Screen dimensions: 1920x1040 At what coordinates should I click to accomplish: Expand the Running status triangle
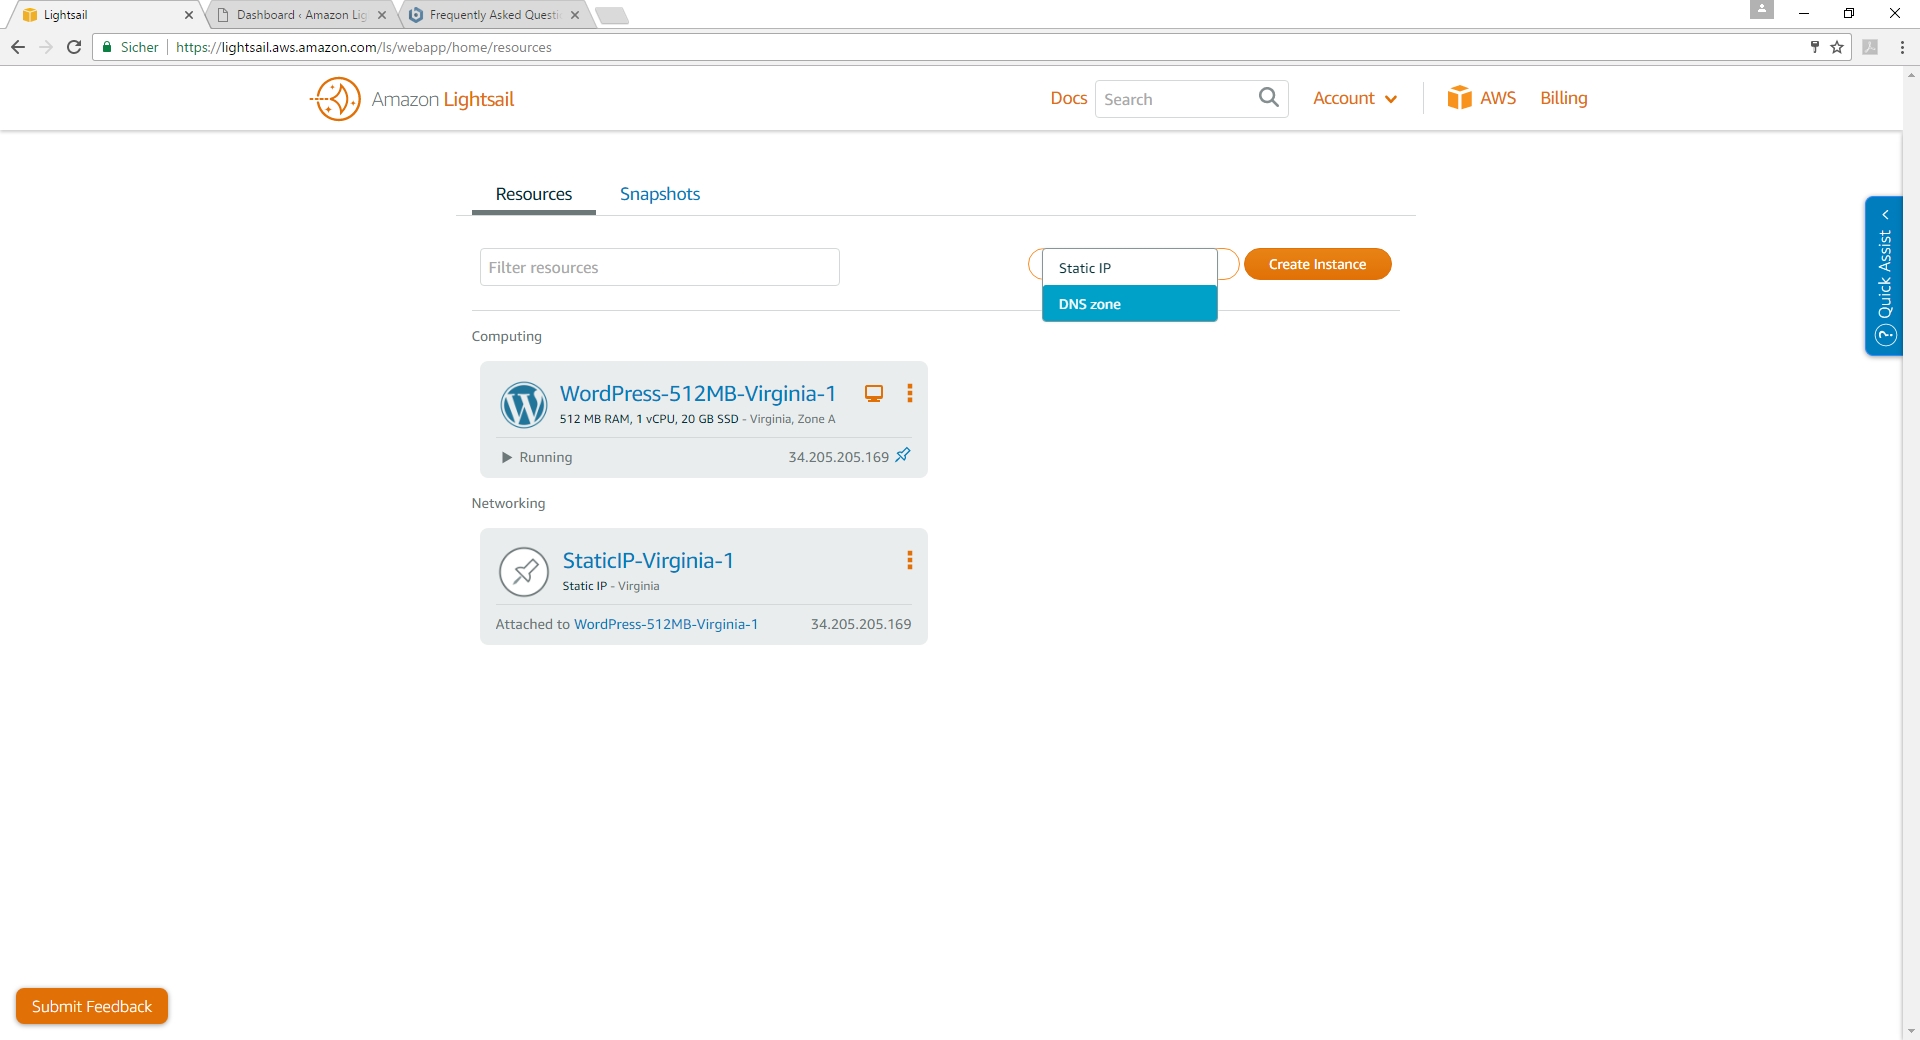click(507, 458)
